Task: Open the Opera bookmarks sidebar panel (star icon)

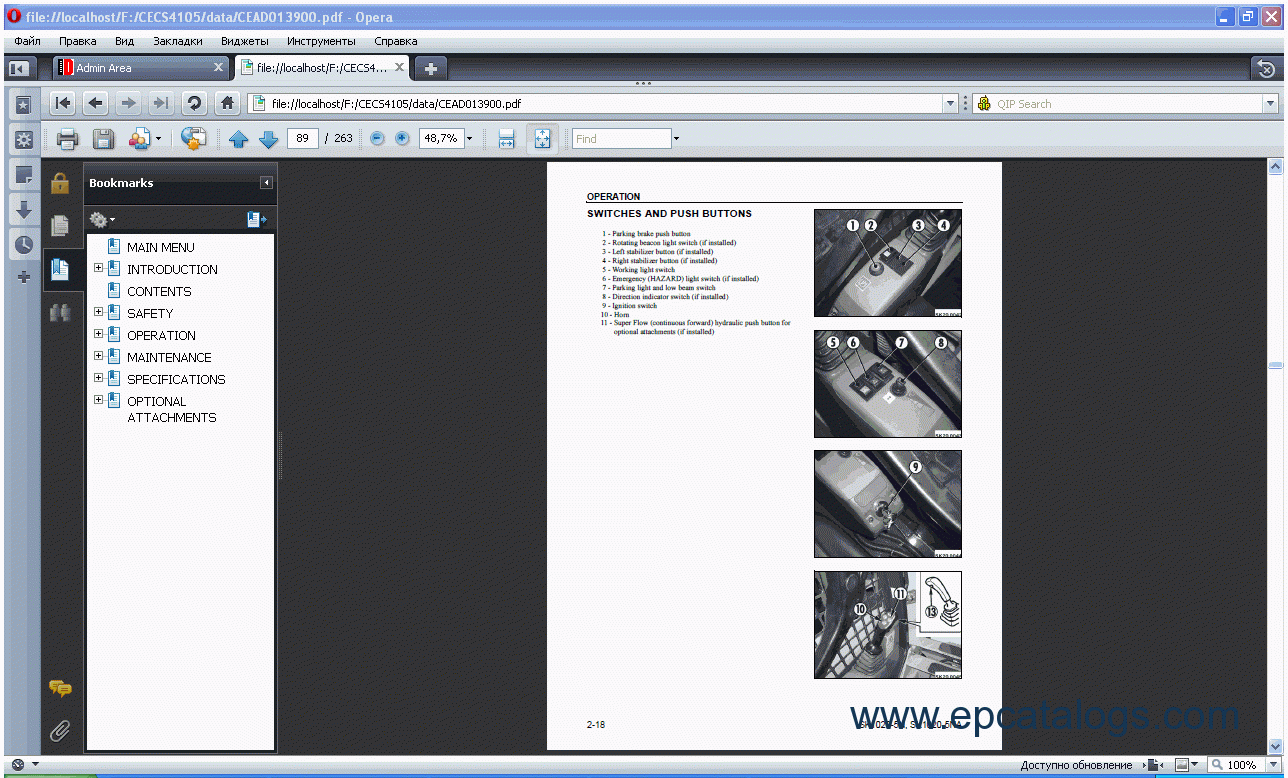Action: coord(24,104)
